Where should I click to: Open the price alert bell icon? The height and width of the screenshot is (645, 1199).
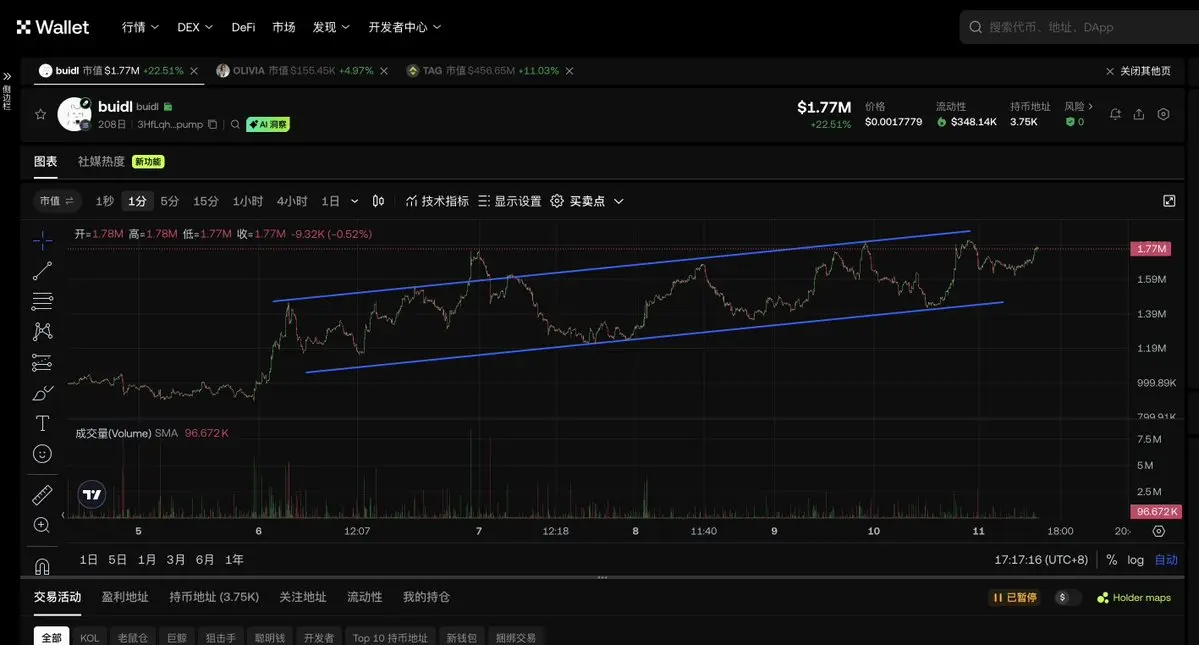1116,114
